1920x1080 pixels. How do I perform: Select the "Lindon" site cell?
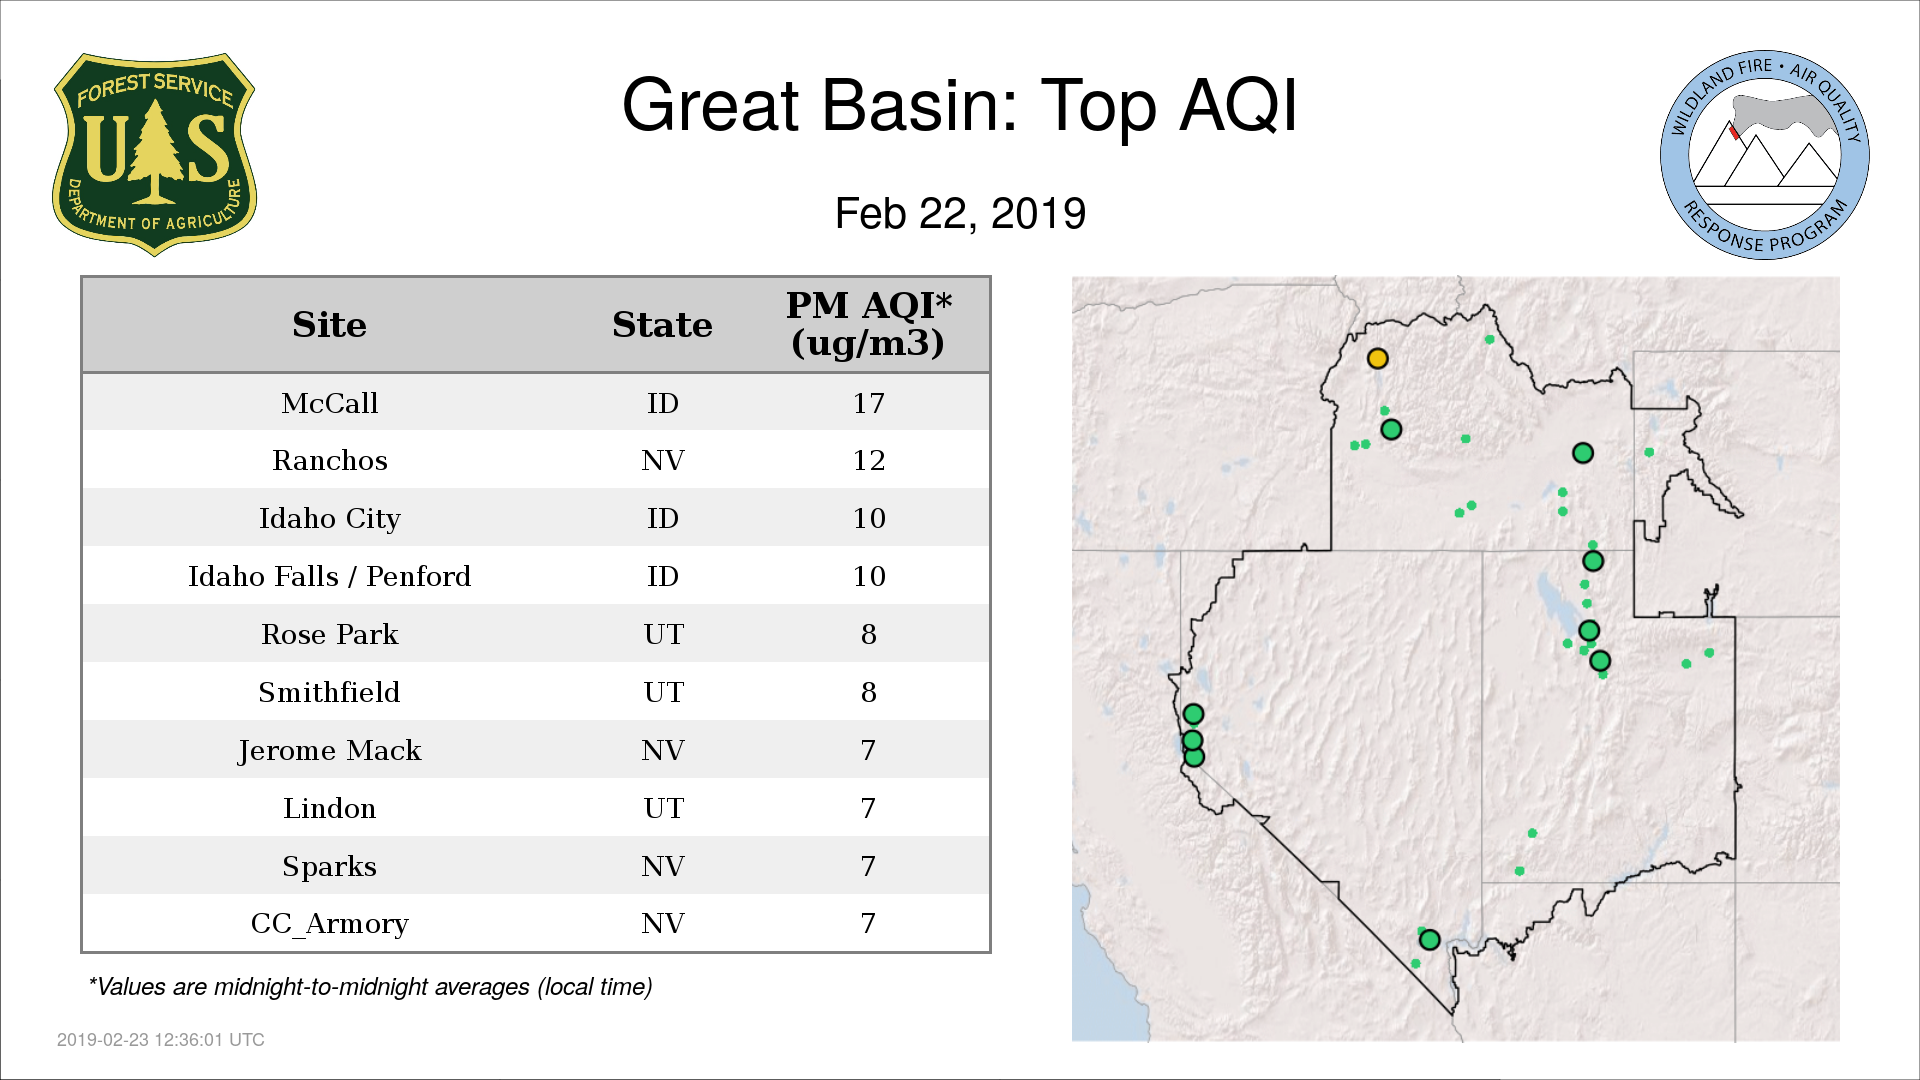click(x=329, y=808)
